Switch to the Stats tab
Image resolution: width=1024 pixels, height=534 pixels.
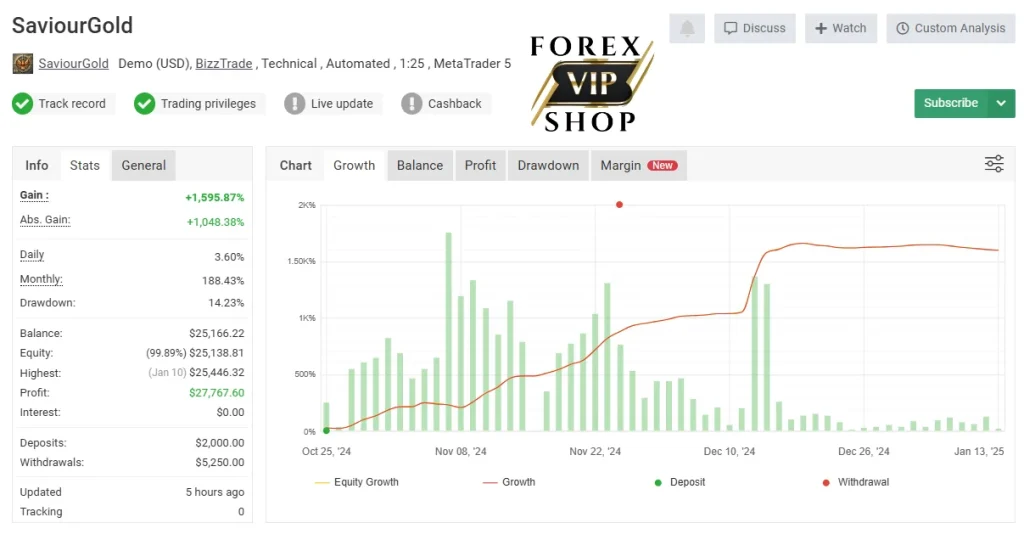click(85, 165)
